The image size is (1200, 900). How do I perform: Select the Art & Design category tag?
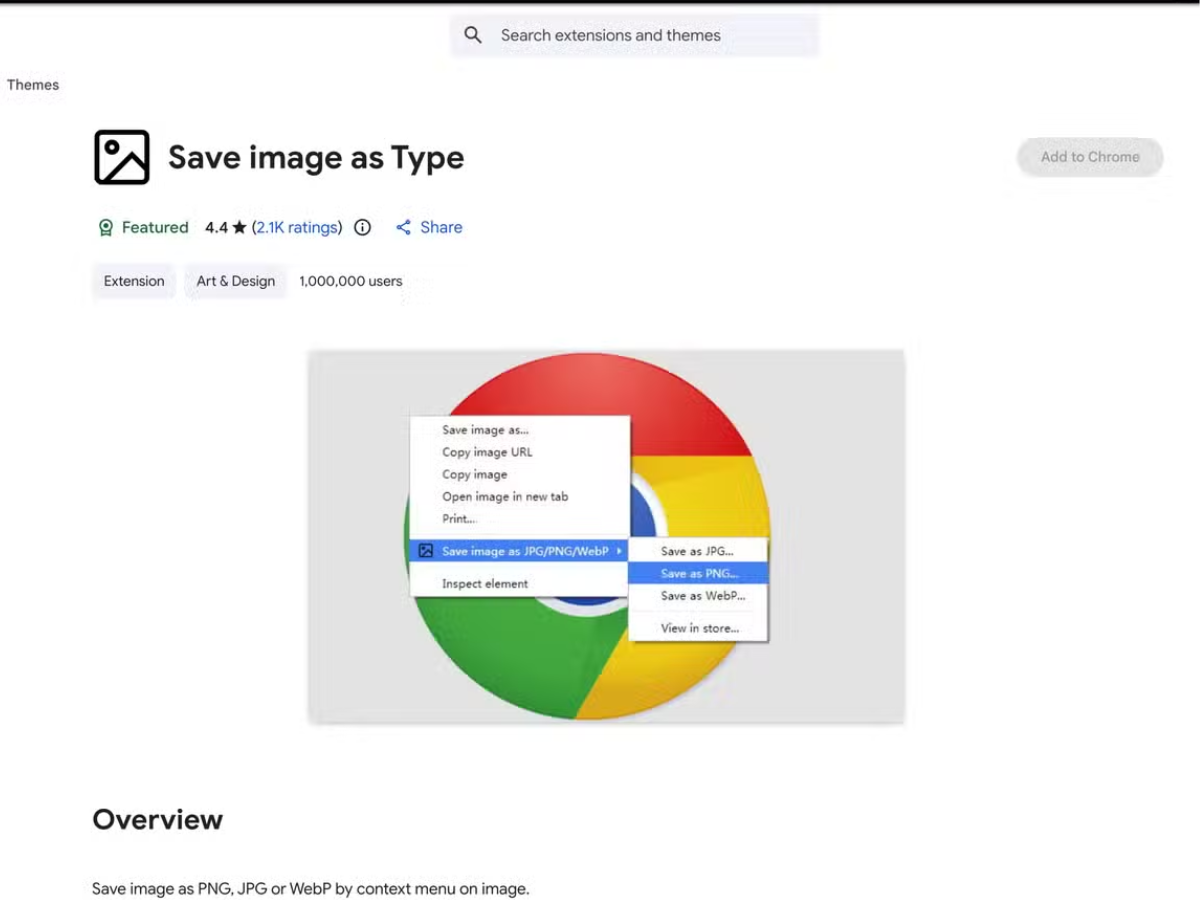[235, 281]
